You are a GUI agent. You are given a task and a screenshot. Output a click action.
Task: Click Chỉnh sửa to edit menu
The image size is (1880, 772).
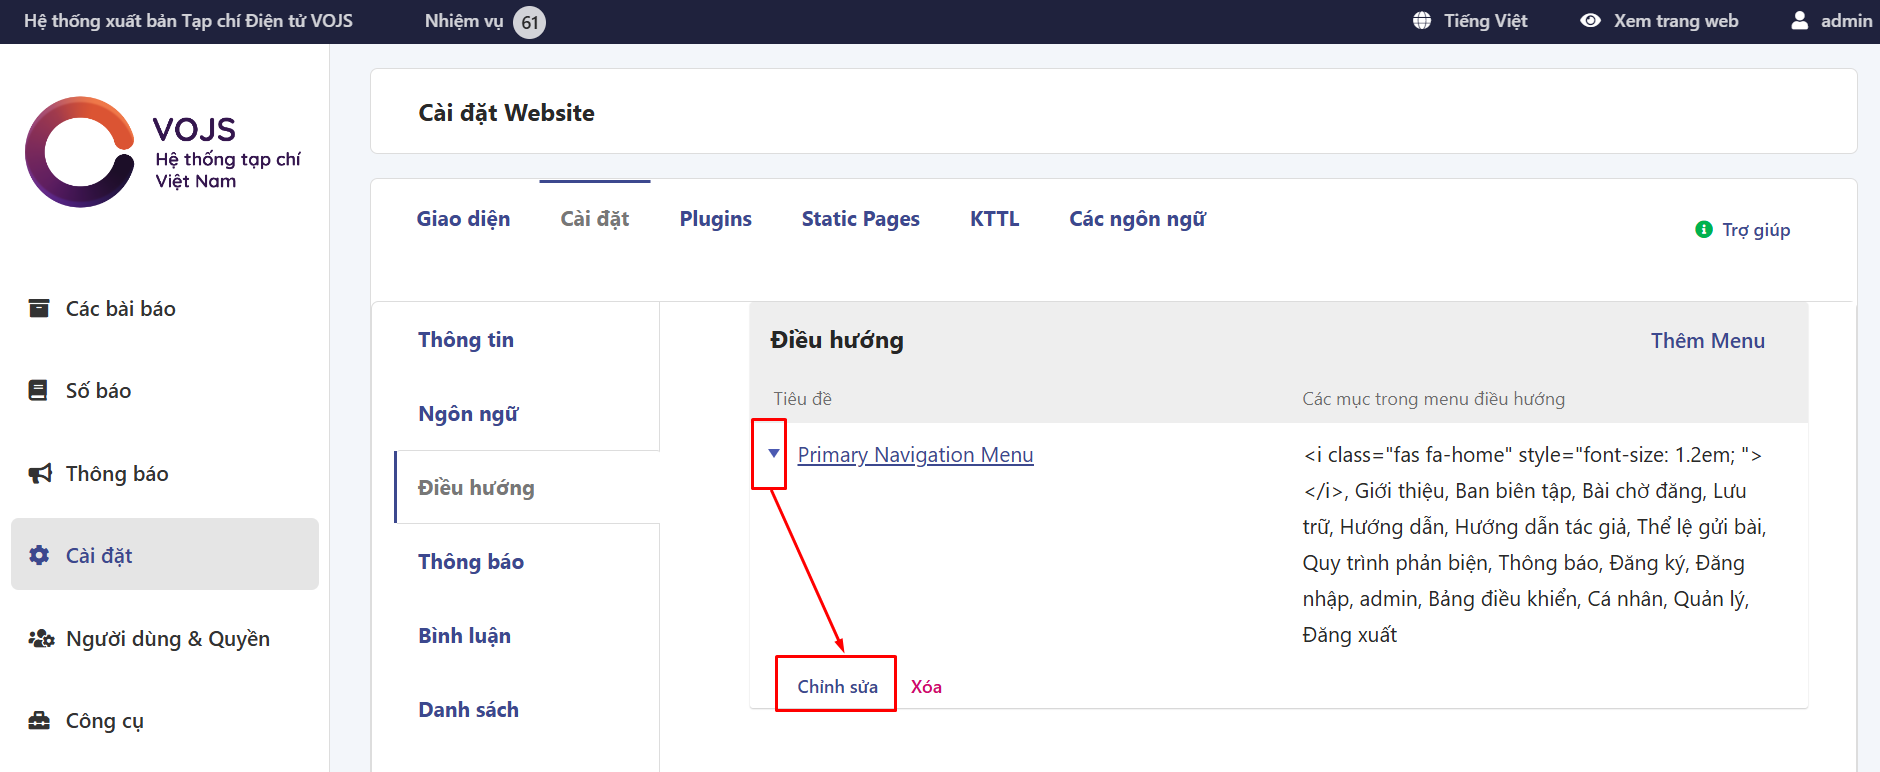(x=837, y=686)
